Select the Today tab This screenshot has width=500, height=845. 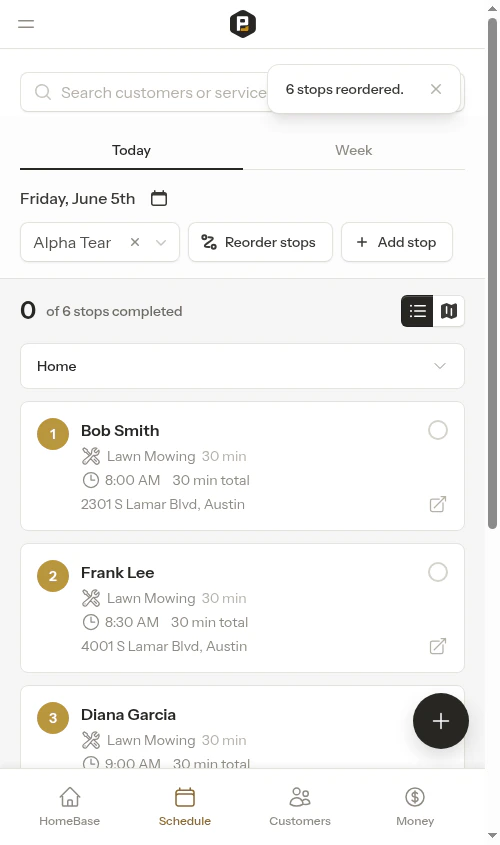coord(131,150)
